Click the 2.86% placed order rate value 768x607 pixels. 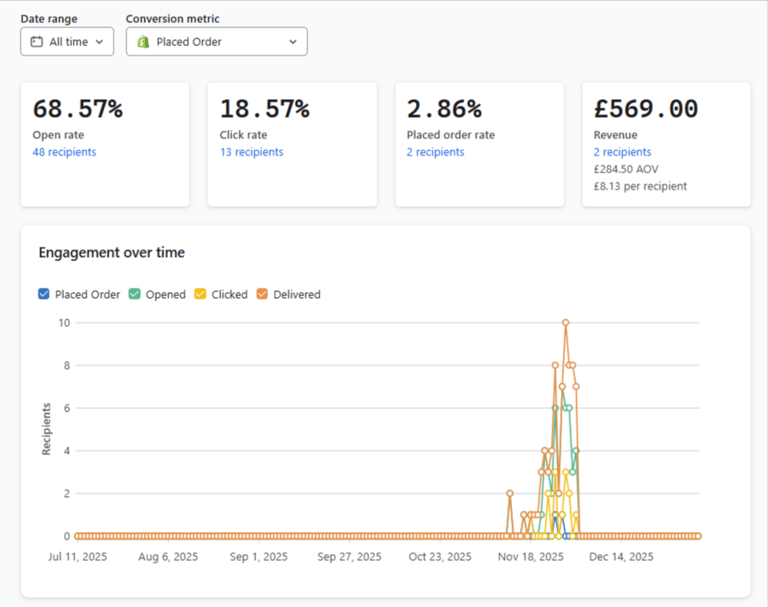tap(444, 109)
